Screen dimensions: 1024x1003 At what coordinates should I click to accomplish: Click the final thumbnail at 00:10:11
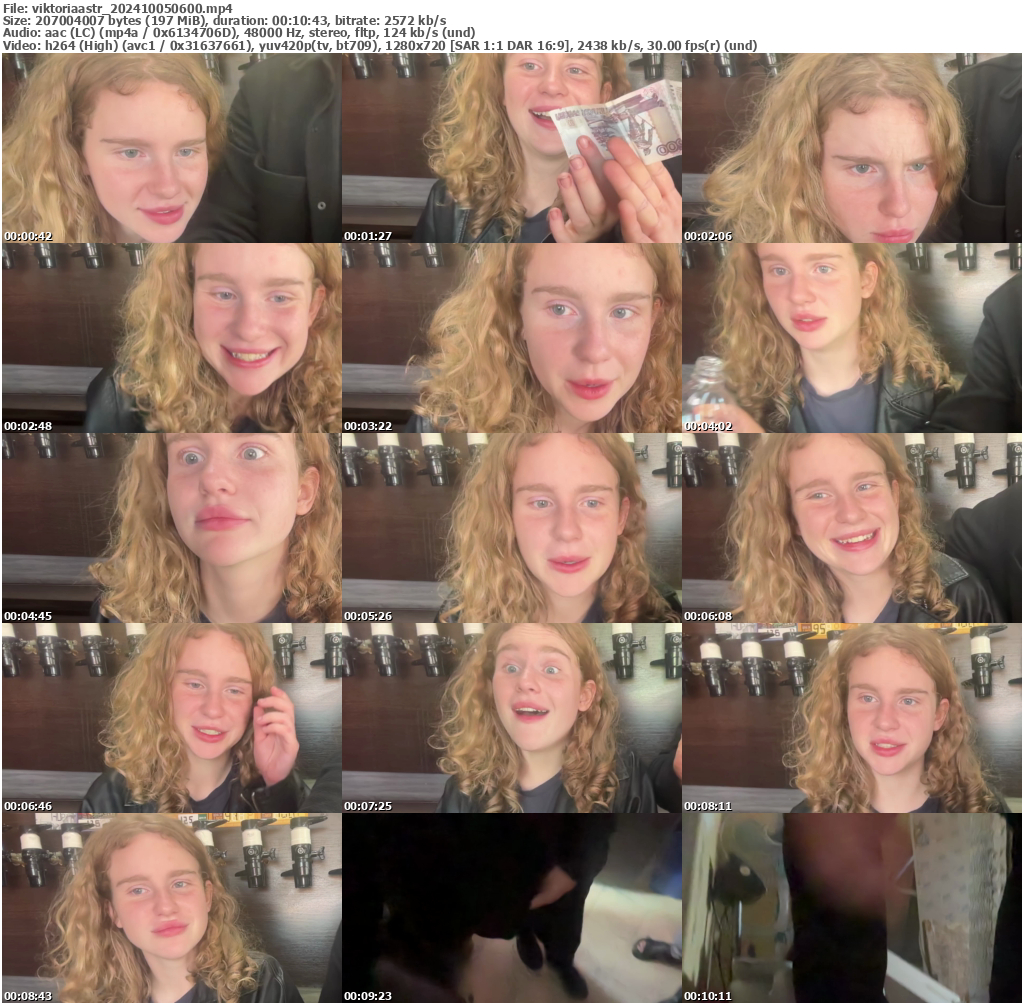850,907
